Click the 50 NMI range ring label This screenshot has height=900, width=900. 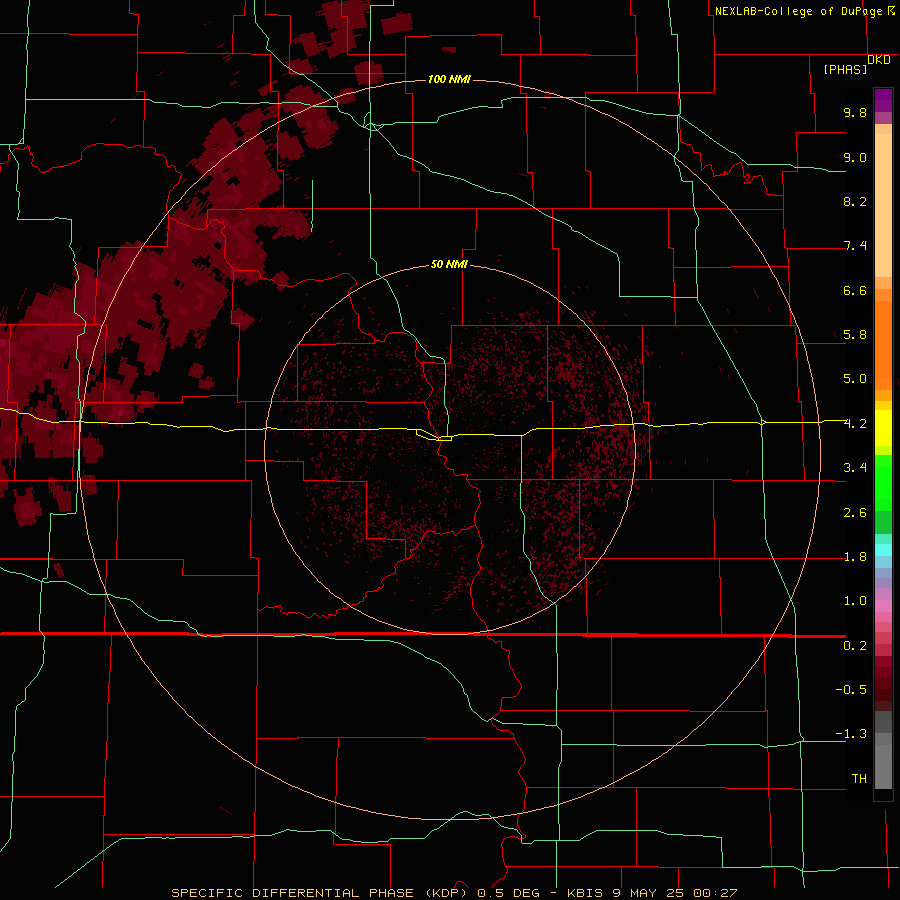[x=449, y=264]
